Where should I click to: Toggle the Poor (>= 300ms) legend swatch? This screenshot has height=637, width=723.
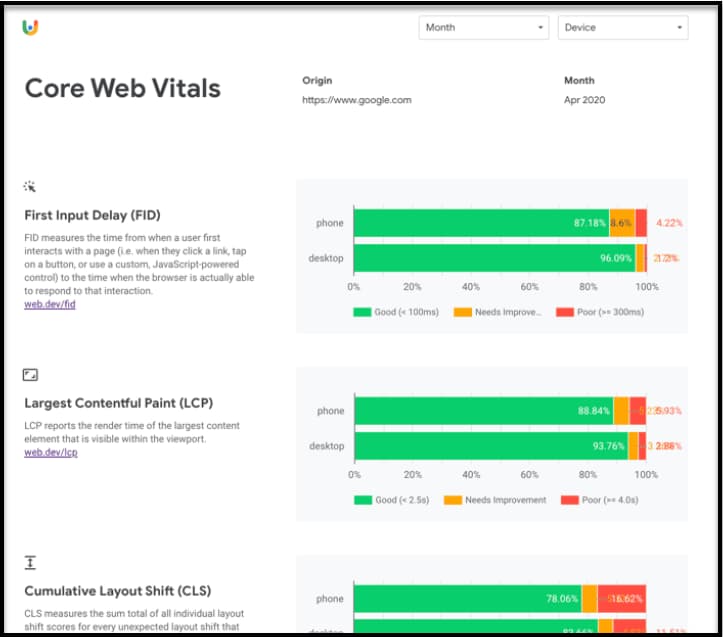coord(565,312)
